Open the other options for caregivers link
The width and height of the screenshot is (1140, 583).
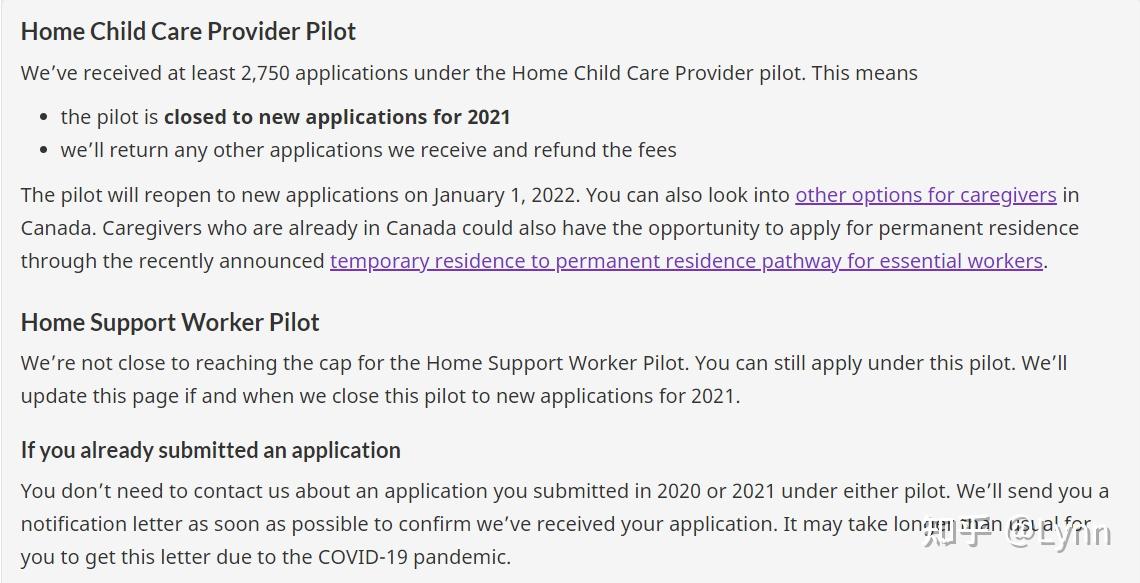[926, 195]
